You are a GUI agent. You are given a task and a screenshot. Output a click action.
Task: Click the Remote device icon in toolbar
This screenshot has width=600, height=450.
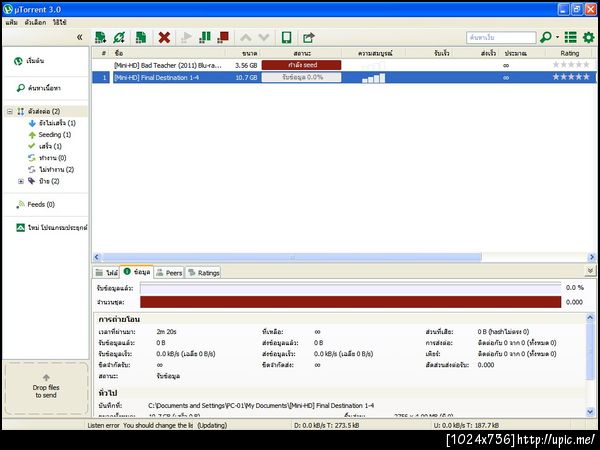pos(286,38)
